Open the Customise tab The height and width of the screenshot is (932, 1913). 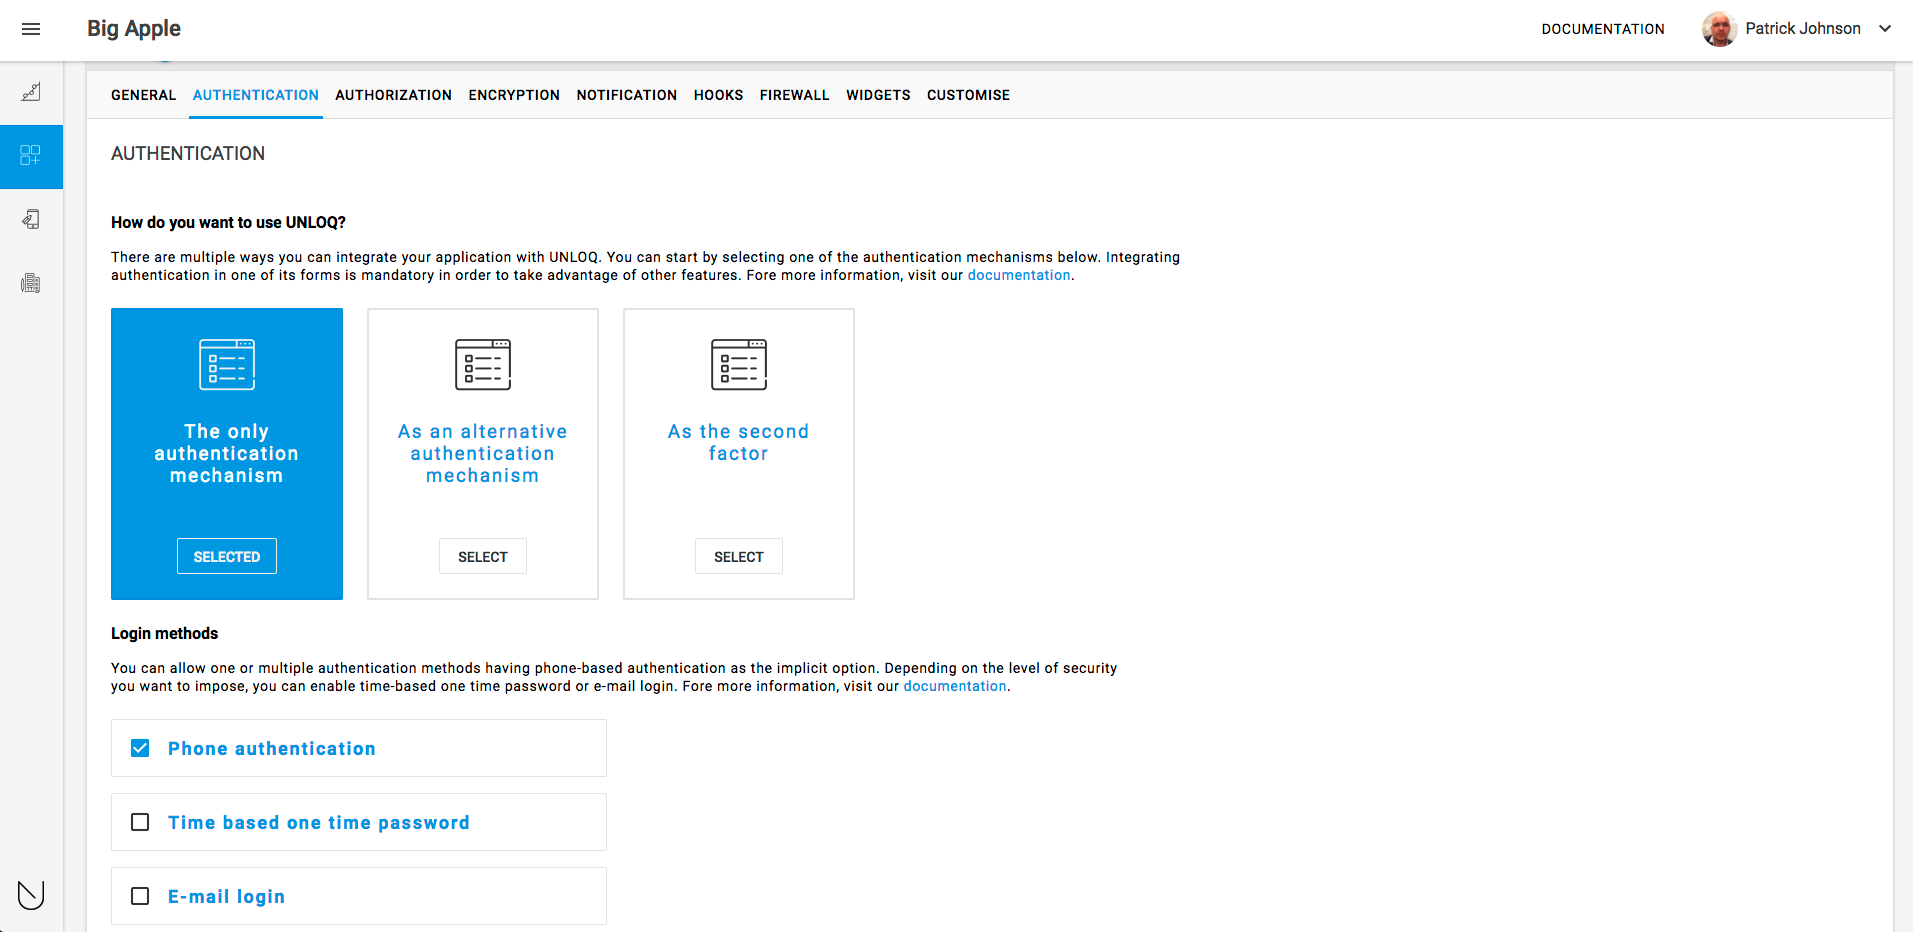968,95
